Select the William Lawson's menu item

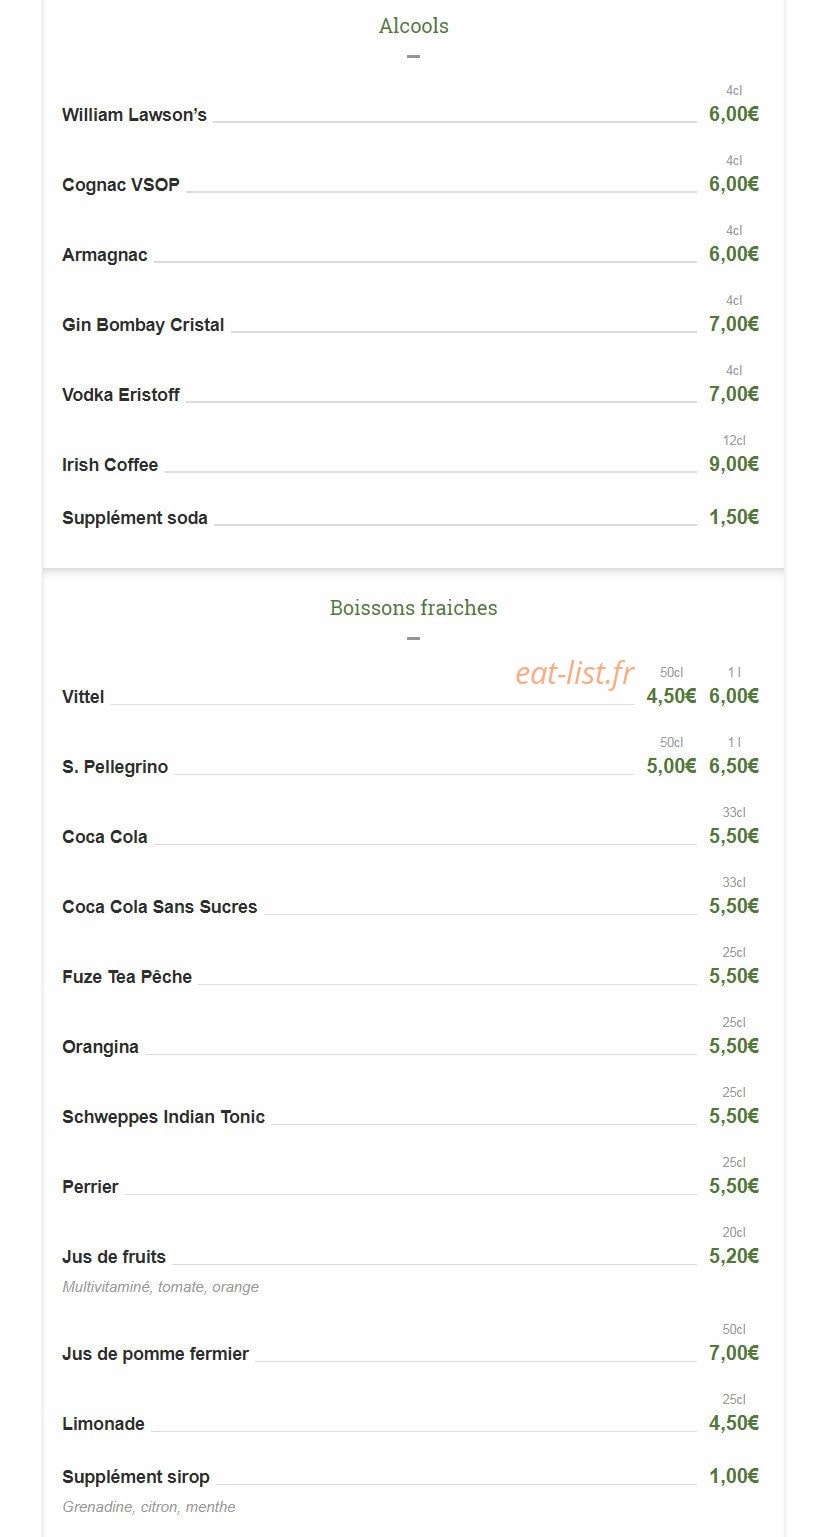(x=134, y=115)
